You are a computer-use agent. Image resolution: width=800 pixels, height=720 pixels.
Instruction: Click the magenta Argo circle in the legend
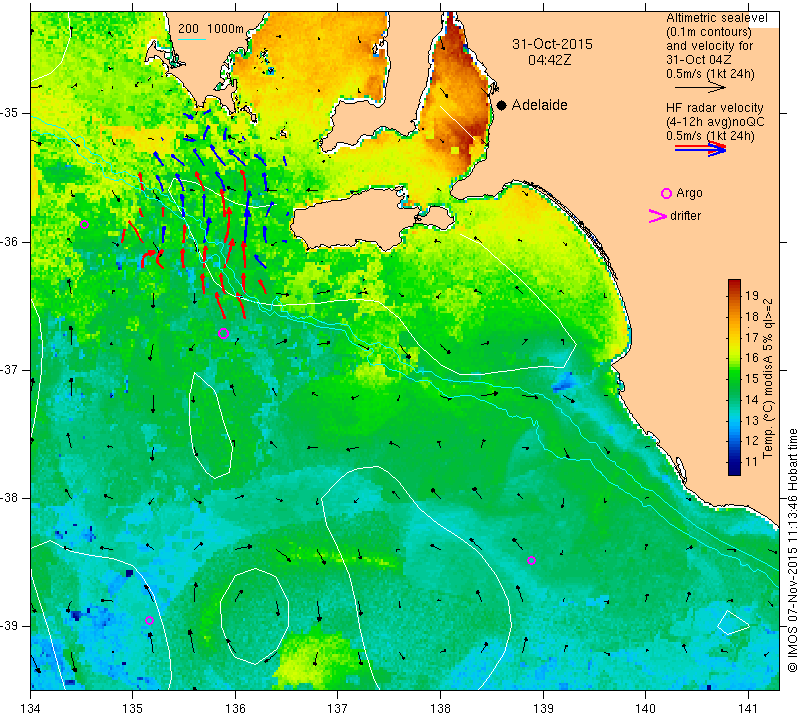[x=666, y=193]
